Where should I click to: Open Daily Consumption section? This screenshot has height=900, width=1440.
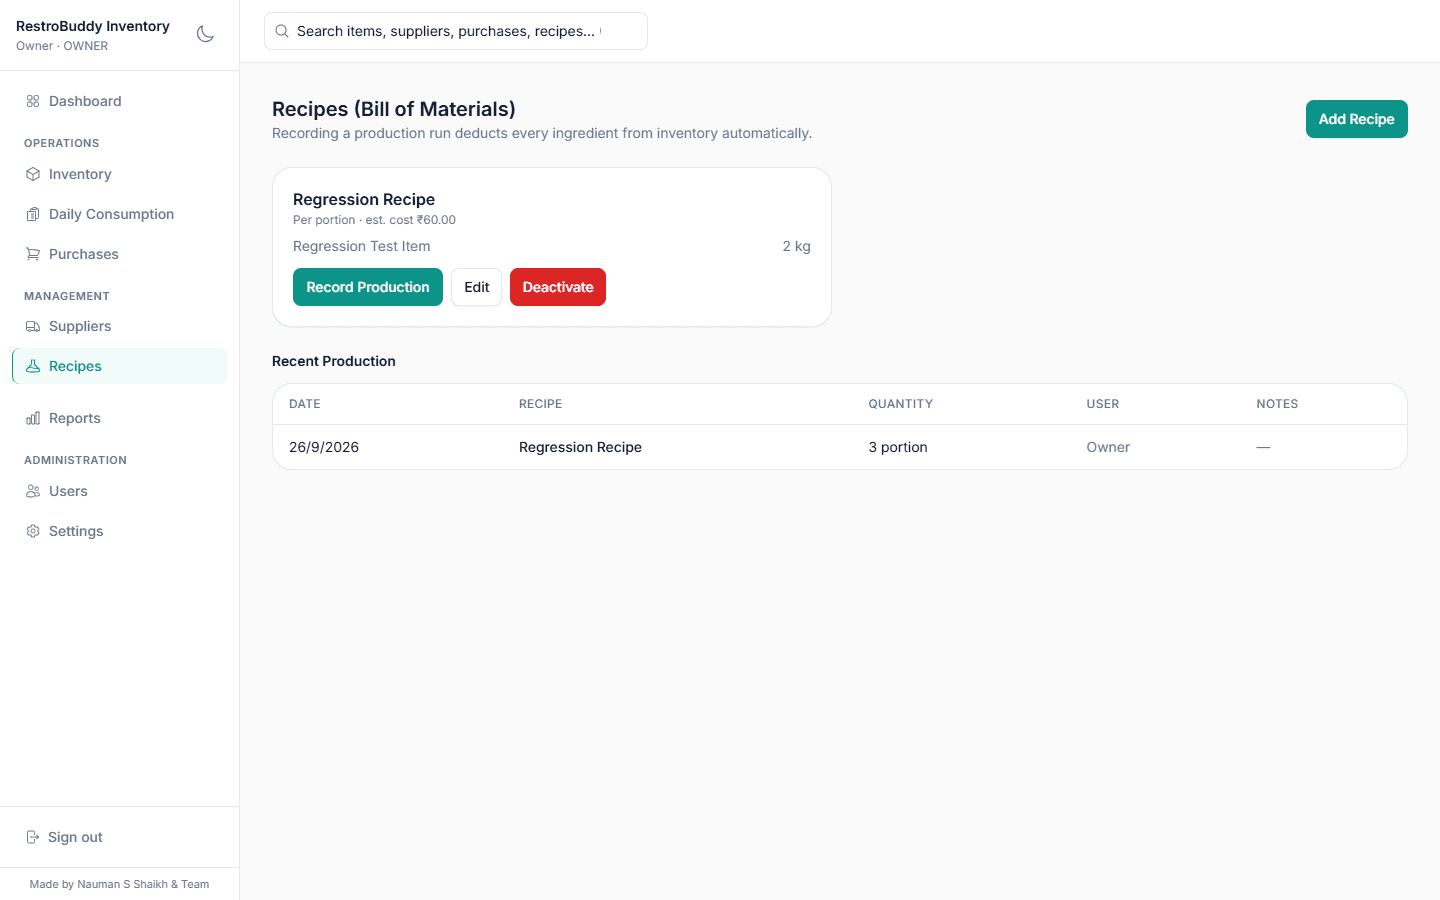(x=119, y=214)
